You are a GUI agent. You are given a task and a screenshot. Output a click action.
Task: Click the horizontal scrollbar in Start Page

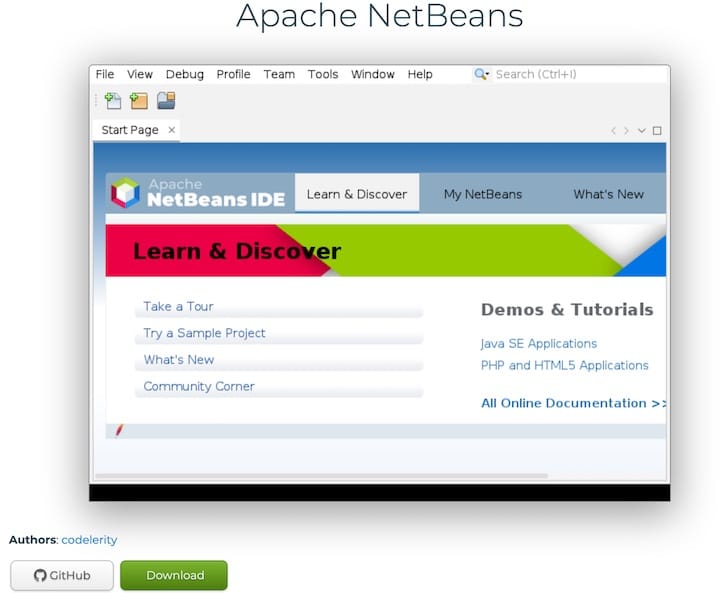(x=321, y=476)
